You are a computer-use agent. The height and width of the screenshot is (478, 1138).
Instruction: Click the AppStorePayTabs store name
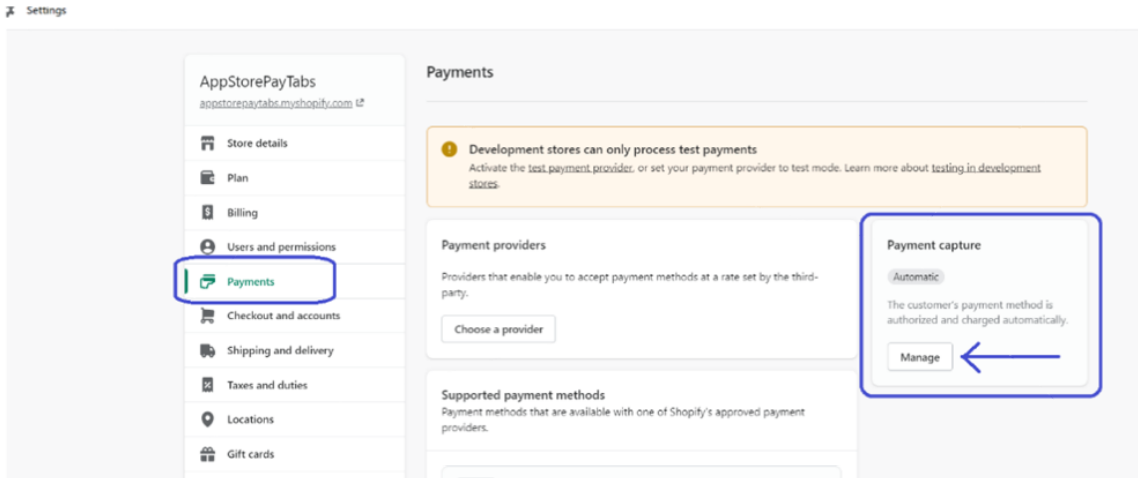click(x=258, y=82)
